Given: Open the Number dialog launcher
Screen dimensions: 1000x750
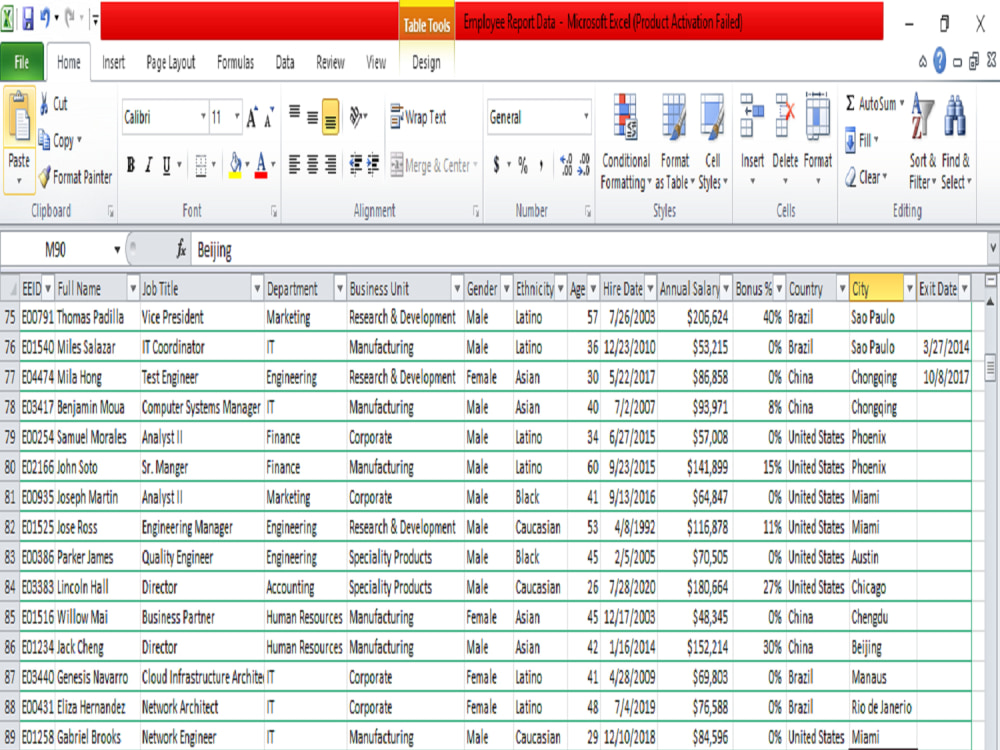Looking at the screenshot, I should [x=587, y=211].
